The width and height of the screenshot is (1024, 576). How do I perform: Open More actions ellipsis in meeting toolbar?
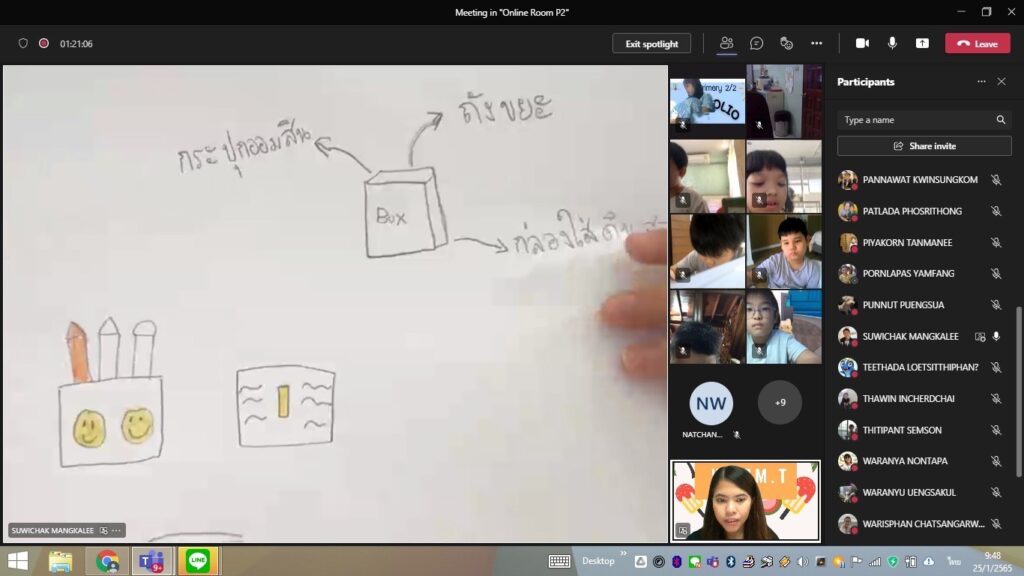(x=816, y=43)
